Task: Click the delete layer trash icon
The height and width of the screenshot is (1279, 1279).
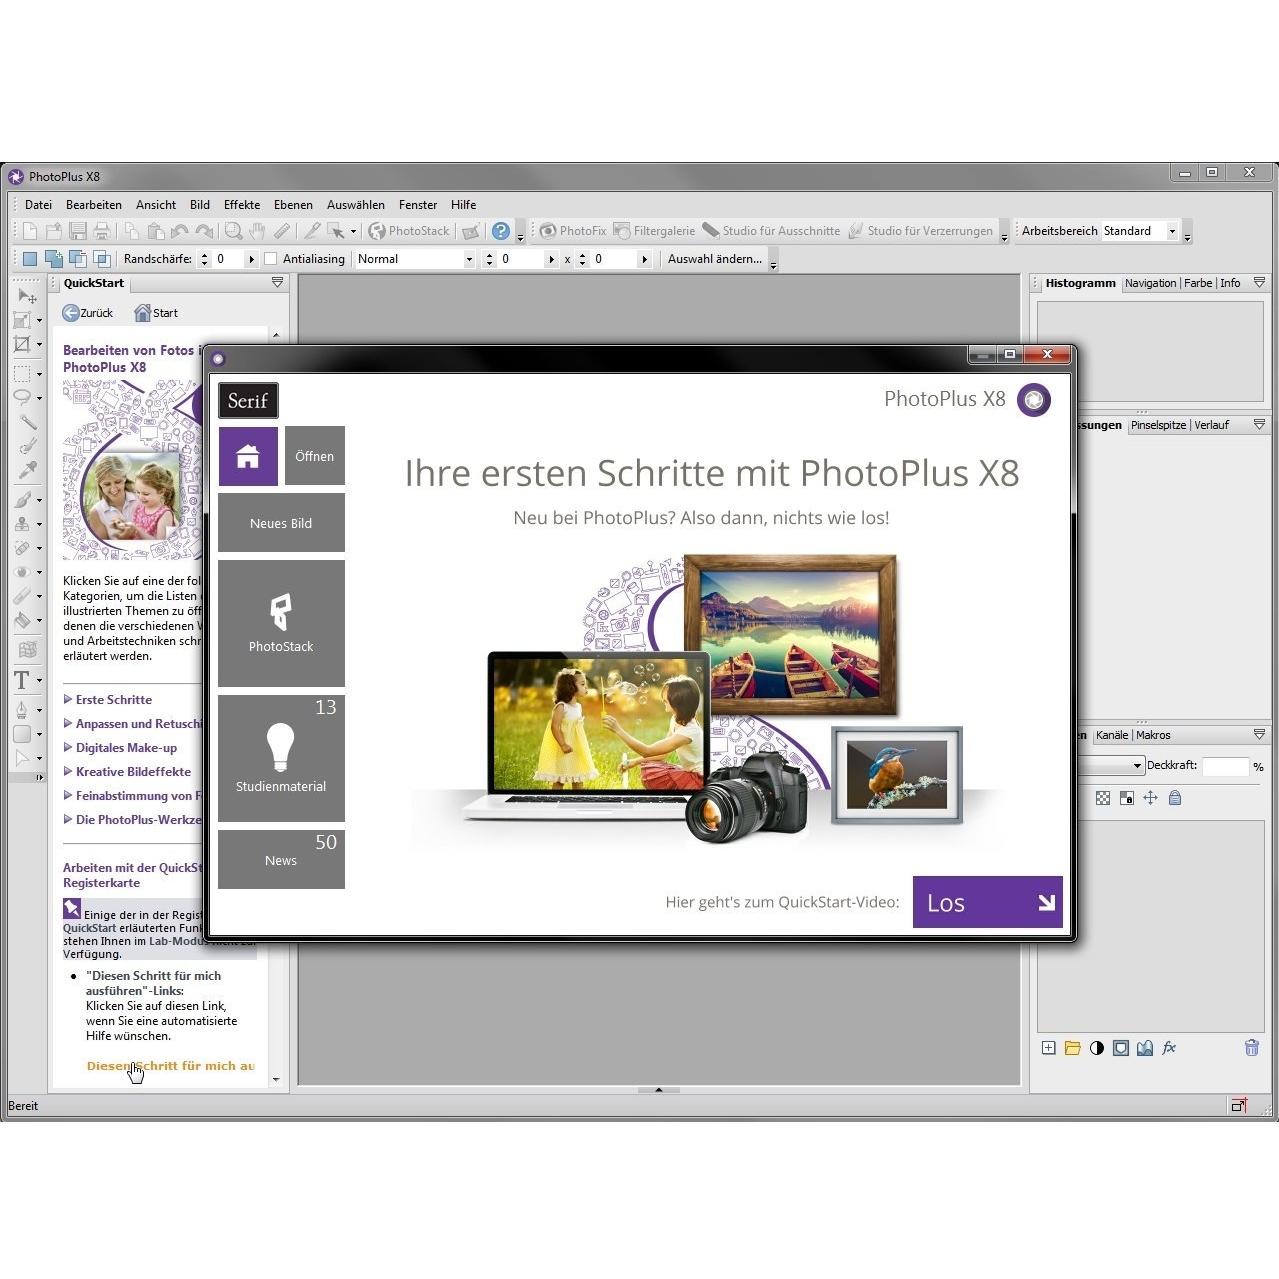Action: coord(1251,1048)
